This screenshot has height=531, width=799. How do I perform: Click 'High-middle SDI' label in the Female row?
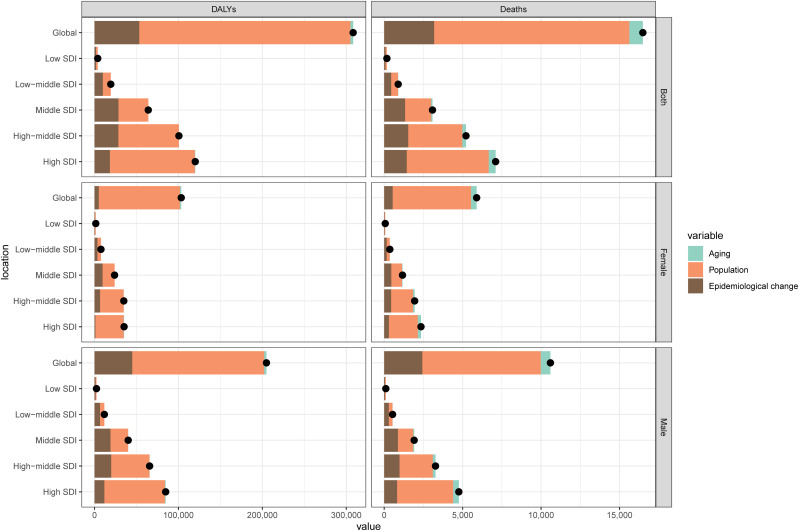pos(45,301)
